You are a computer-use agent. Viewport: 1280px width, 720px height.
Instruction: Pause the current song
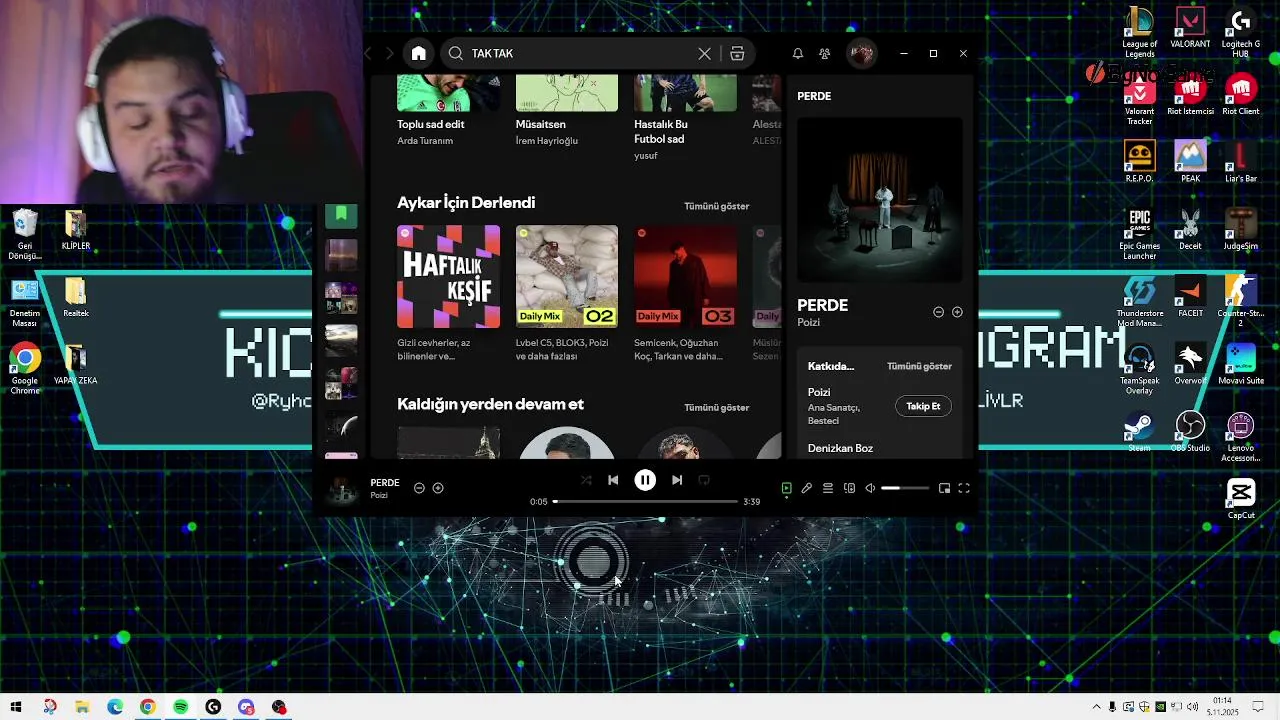[x=645, y=480]
